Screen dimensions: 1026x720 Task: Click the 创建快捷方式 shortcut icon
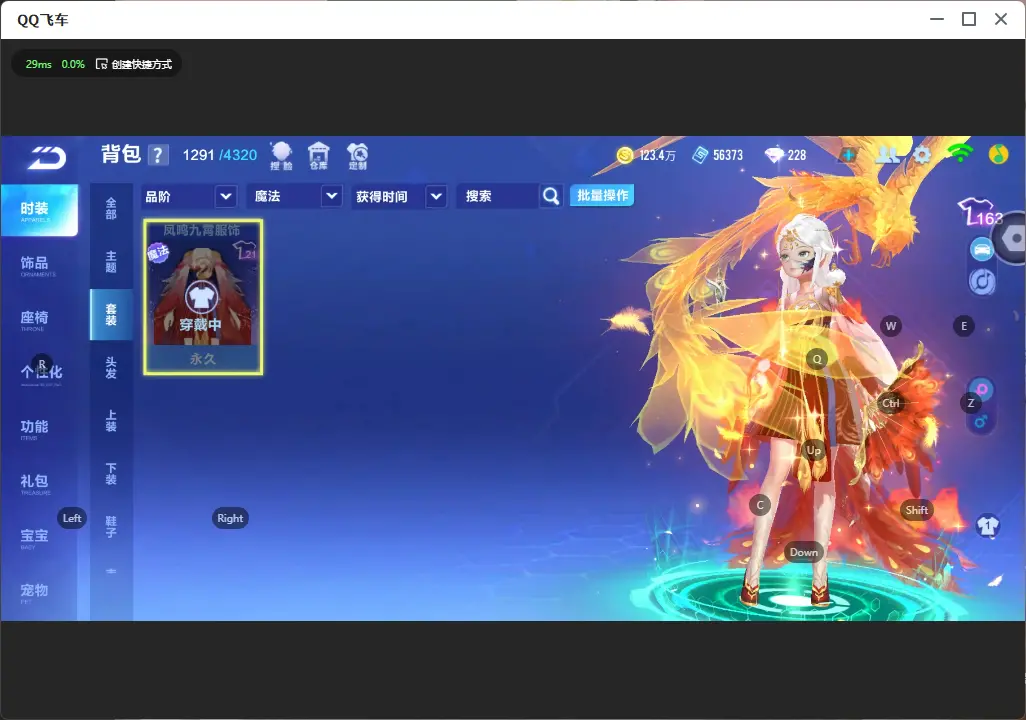tap(101, 64)
